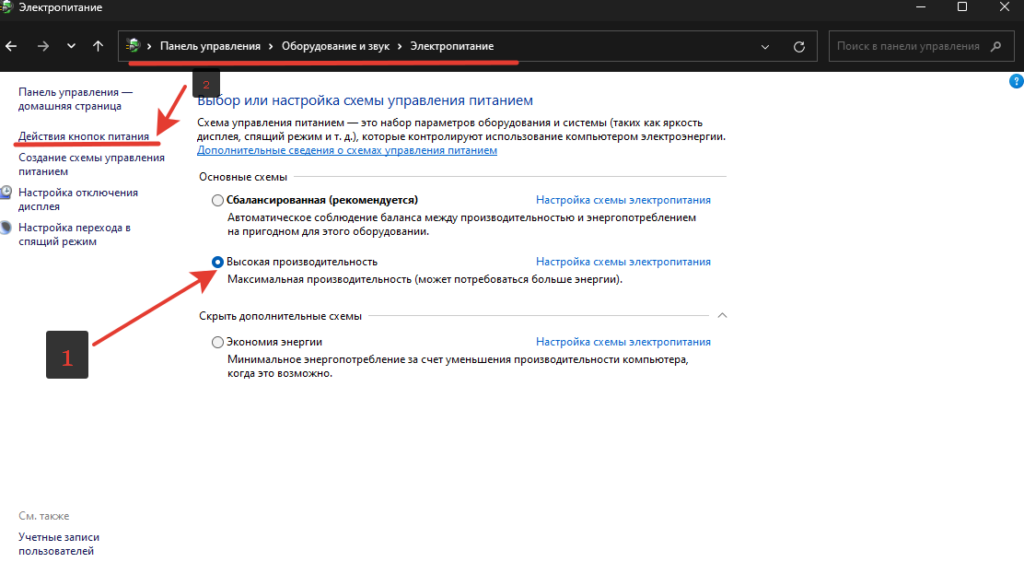The height and width of the screenshot is (574, 1024).
Task: Open Дополнительные сведения о схемах управления питанием
Action: point(347,150)
